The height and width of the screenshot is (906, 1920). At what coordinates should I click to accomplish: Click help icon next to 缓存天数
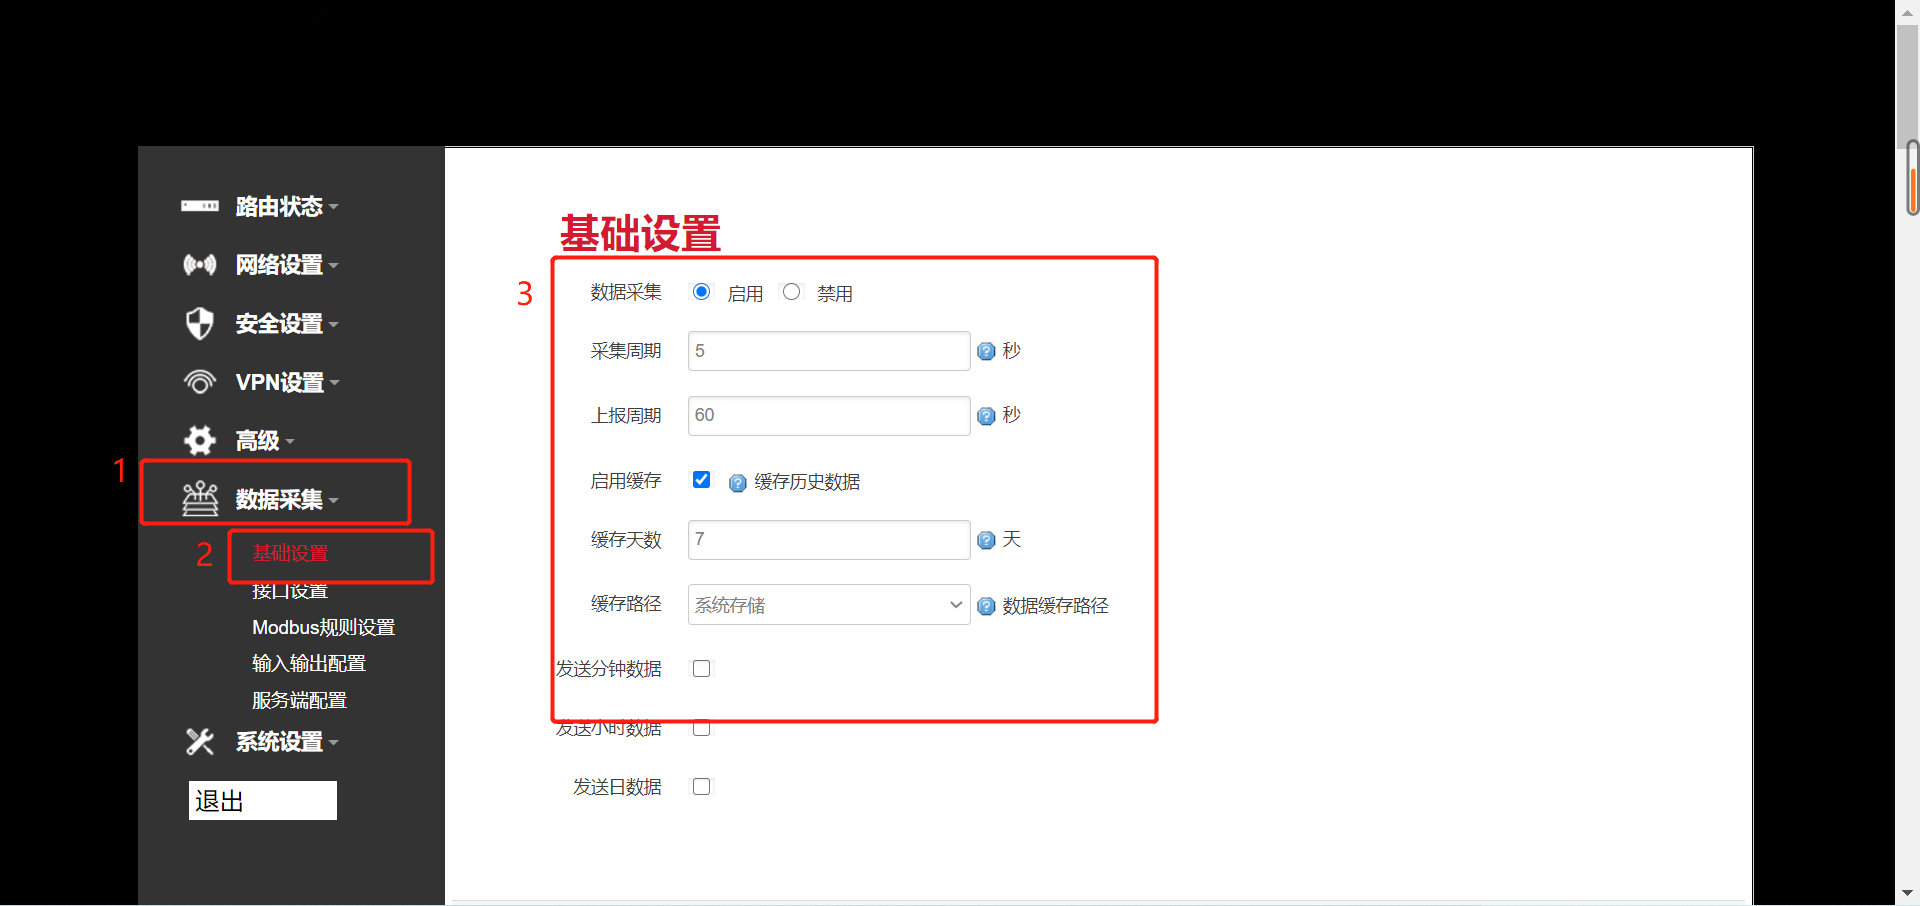point(987,539)
